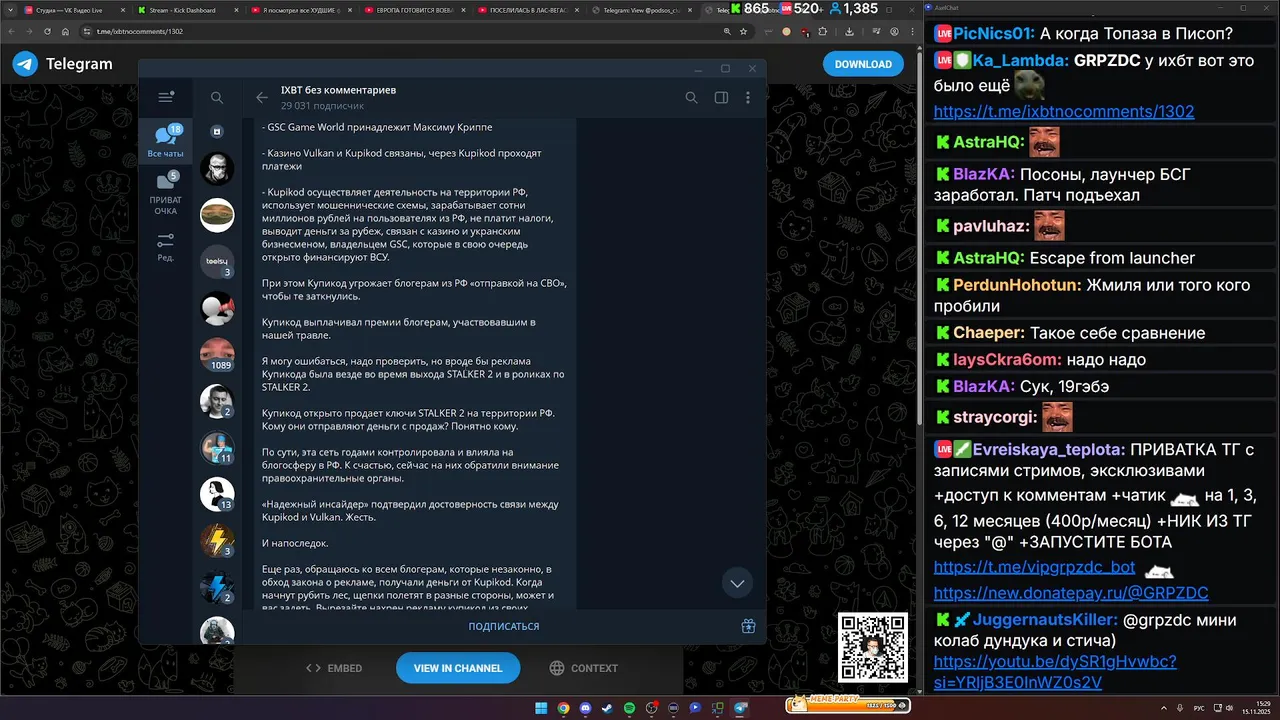Open the lightning-bolt avatar chat with 3 unread
Image resolution: width=1280 pixels, height=720 pixels.
(217, 540)
